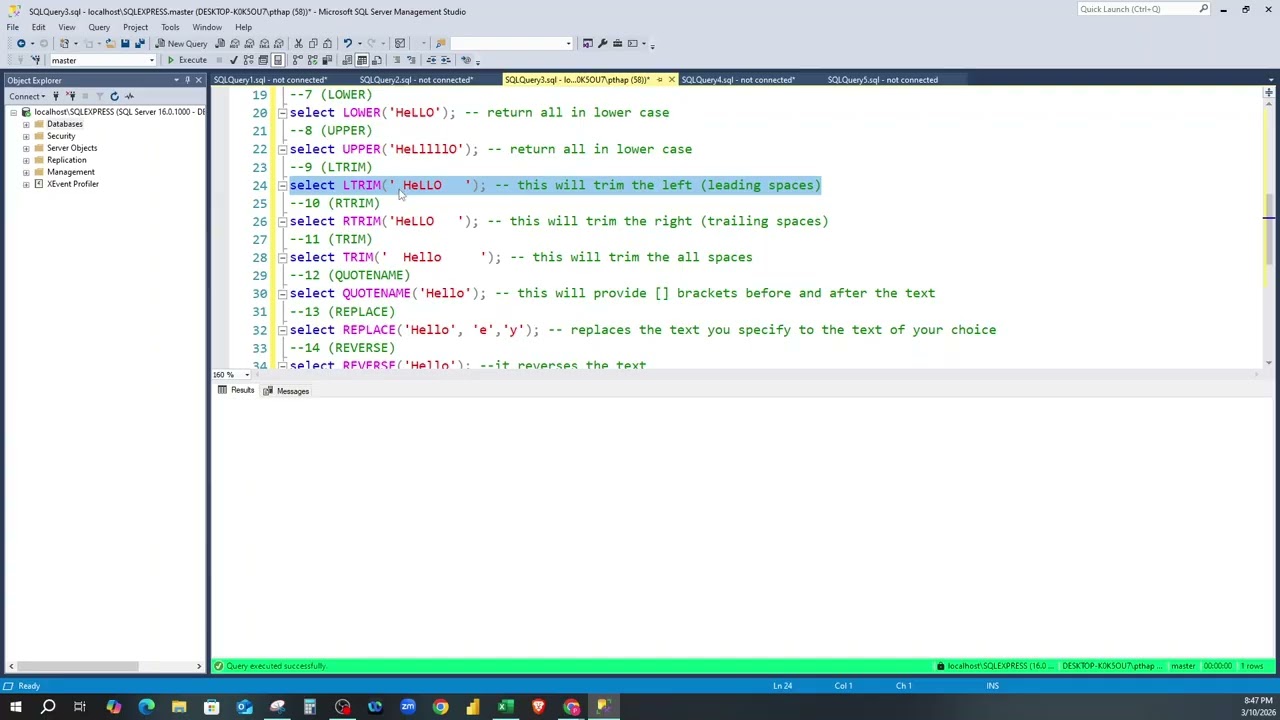The width and height of the screenshot is (1280, 720).
Task: Click the Windows Start button
Action: coord(15,708)
